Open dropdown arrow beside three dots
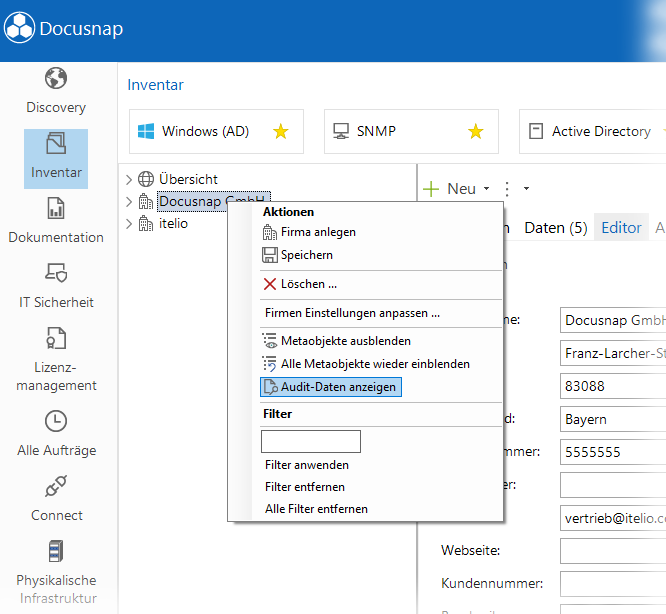 526,189
